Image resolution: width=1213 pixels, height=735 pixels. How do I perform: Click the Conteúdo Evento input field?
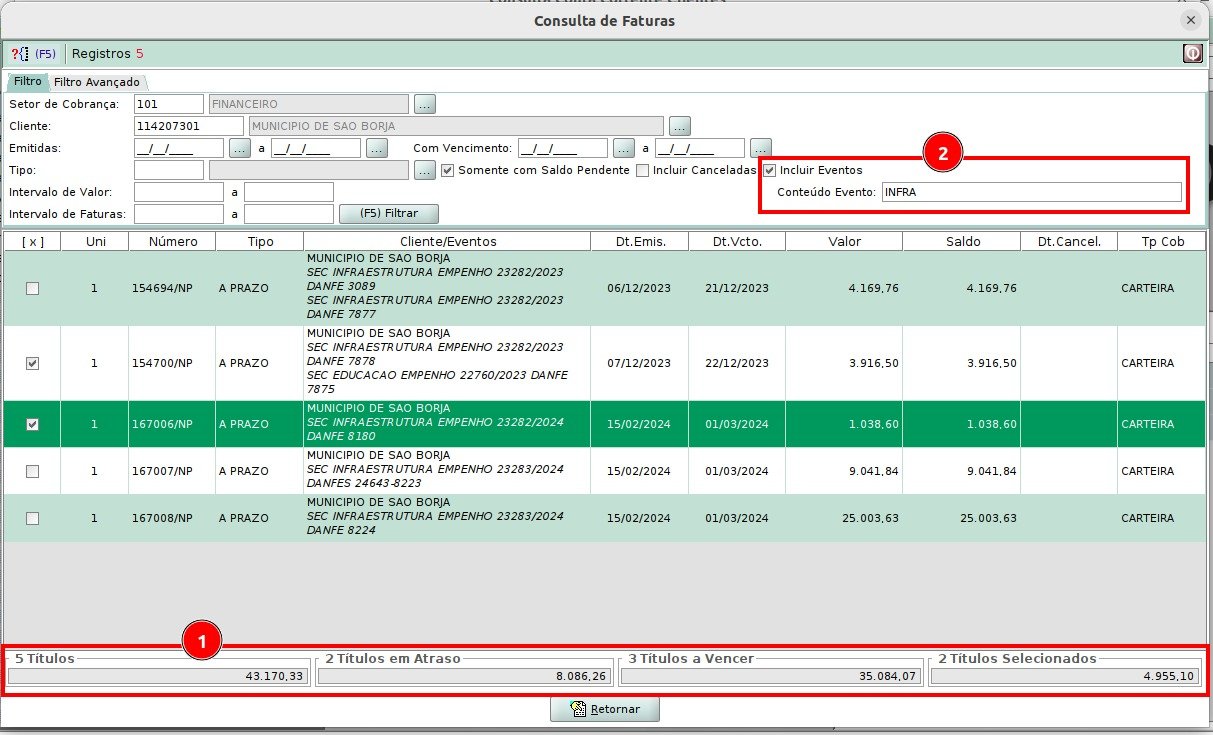[x=1030, y=192]
